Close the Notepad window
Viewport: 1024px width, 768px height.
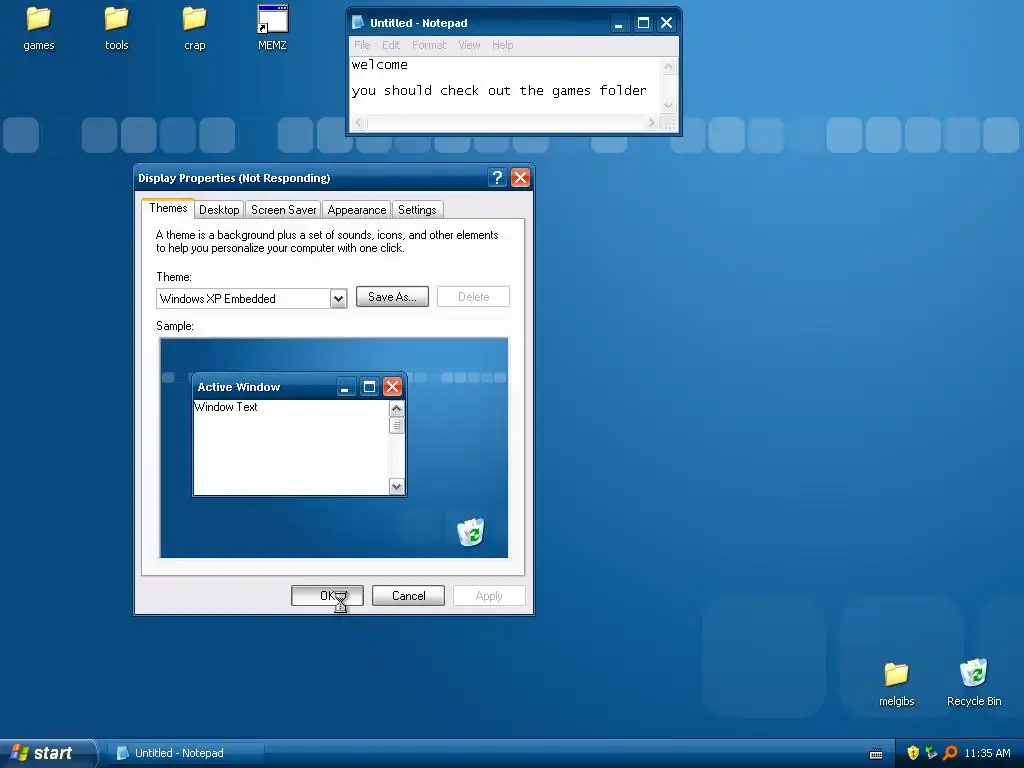tap(666, 23)
